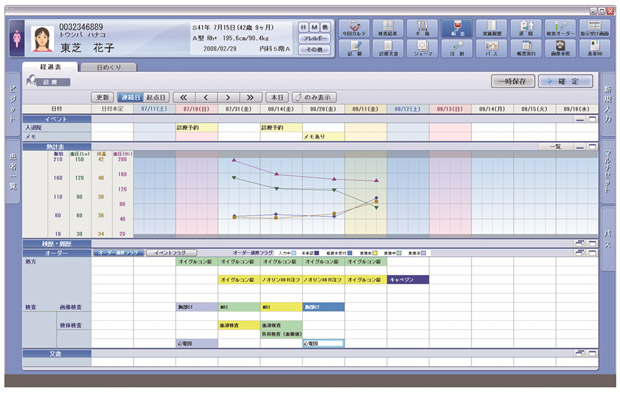Select the 09/11(金) date column header

pos(365,109)
